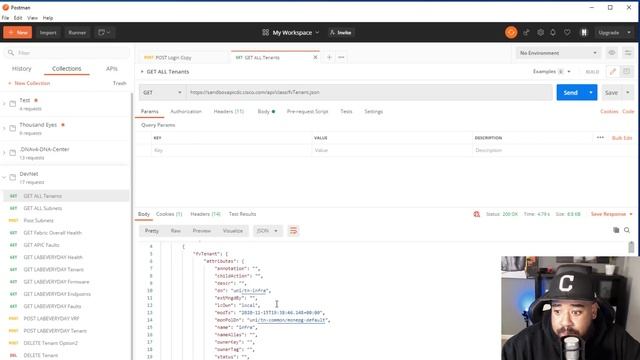Click the heart icon in header
Viewport: 640px width, 360px height.
[x=567, y=32]
